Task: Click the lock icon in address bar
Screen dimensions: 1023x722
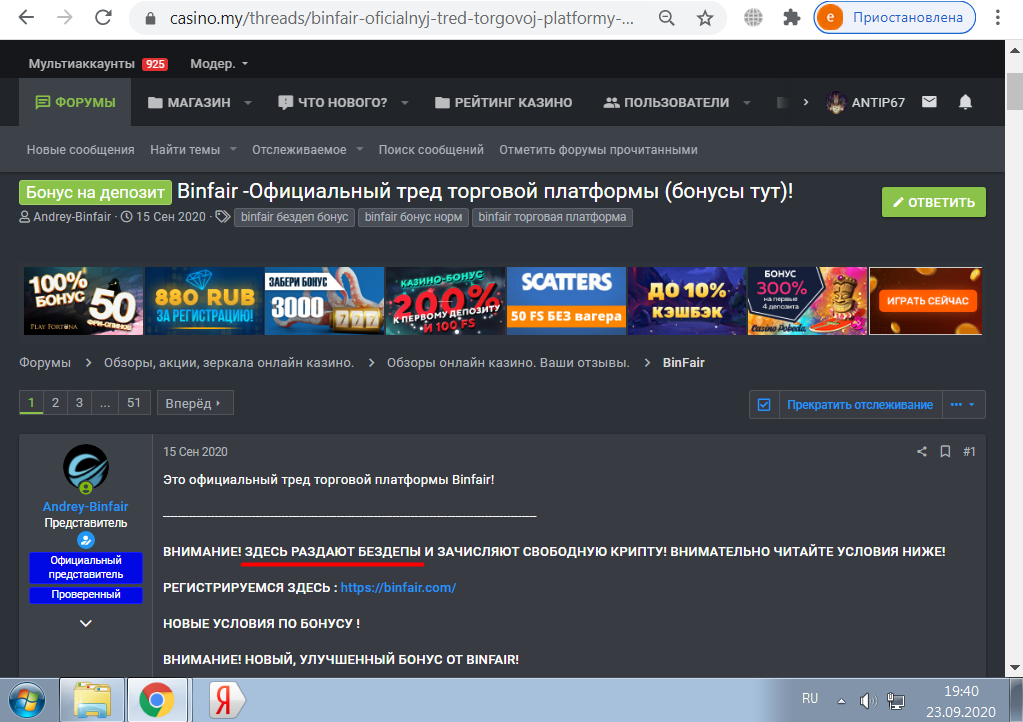Action: pyautogui.click(x=151, y=18)
